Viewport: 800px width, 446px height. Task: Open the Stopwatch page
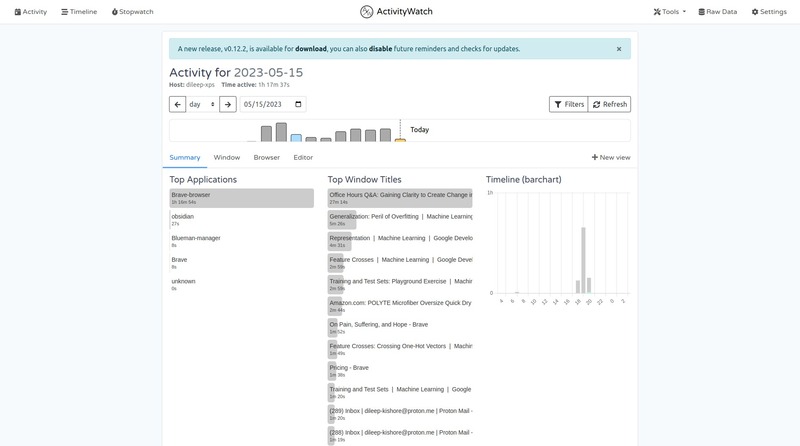click(x=133, y=12)
